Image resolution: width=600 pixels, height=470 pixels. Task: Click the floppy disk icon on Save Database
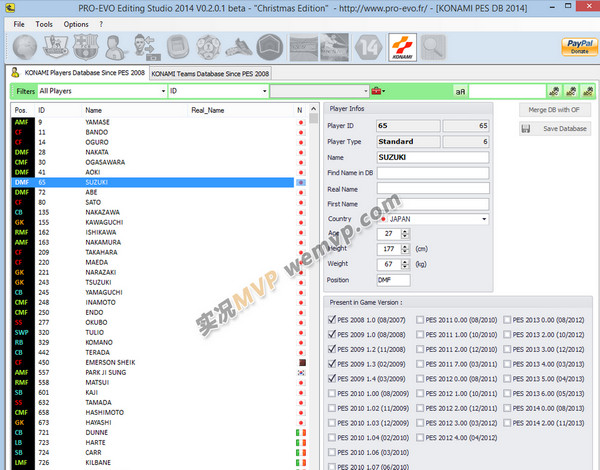pos(526,129)
